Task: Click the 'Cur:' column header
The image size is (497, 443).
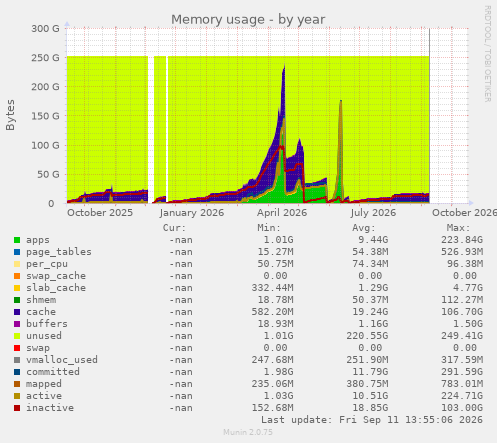Action: [x=174, y=228]
